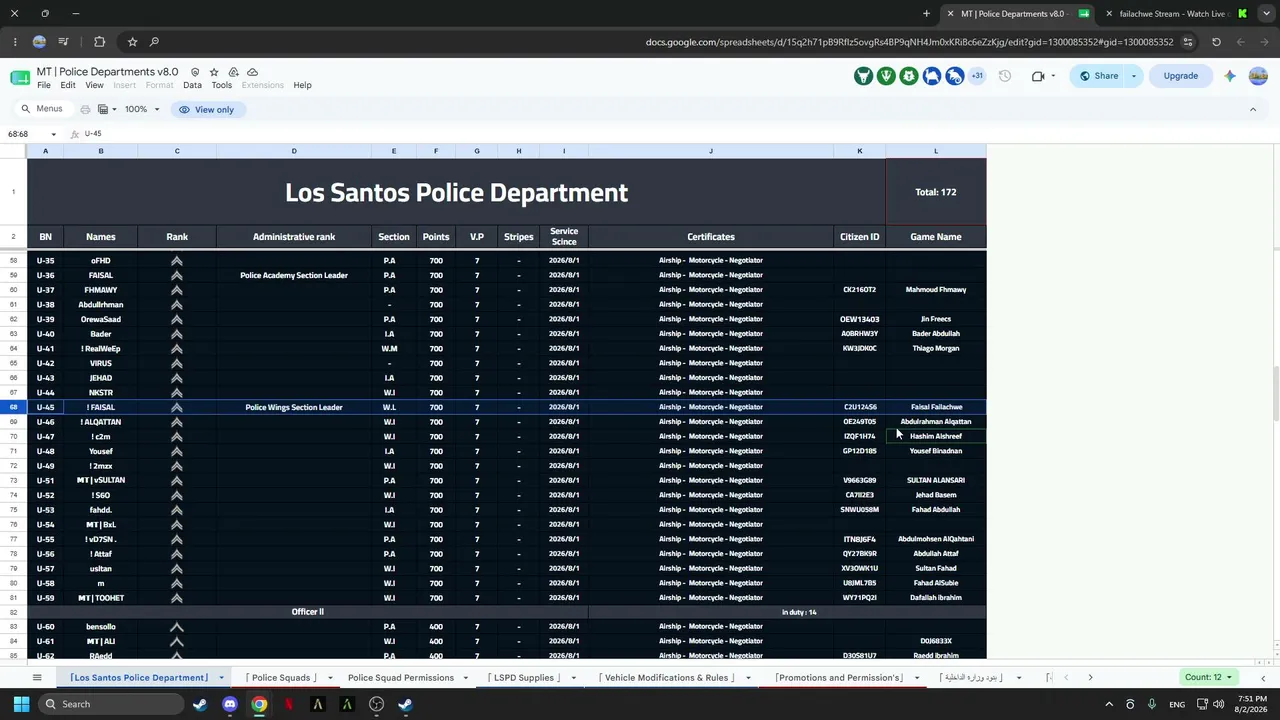Click the Faisal Failachwe game name cell
The height and width of the screenshot is (720, 1280).
[x=936, y=407]
